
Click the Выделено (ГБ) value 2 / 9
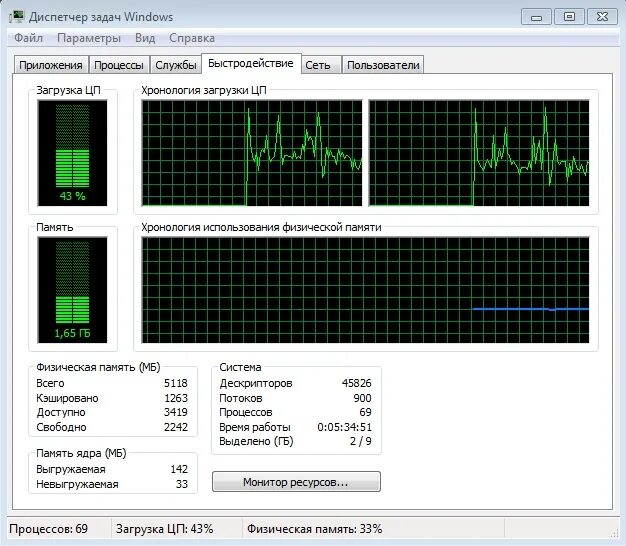[x=361, y=441]
